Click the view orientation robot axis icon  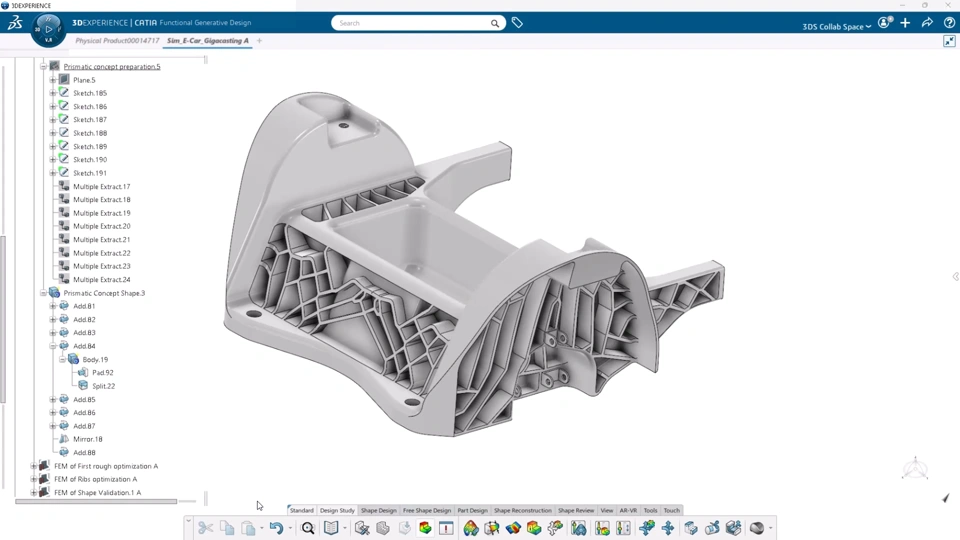[x=915, y=468]
